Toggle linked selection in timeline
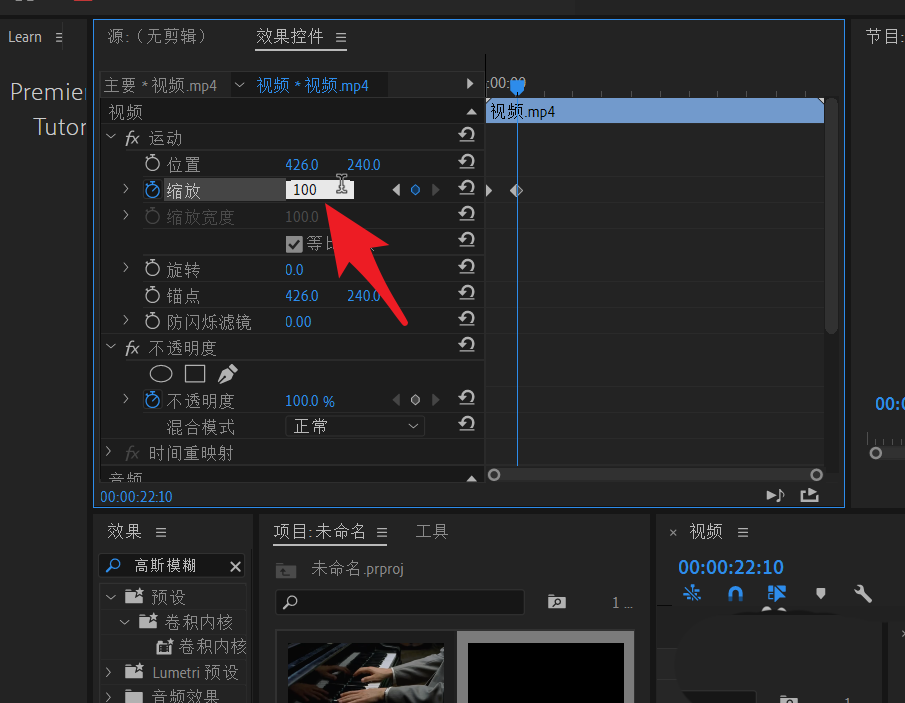Image resolution: width=905 pixels, height=703 pixels. [777, 593]
